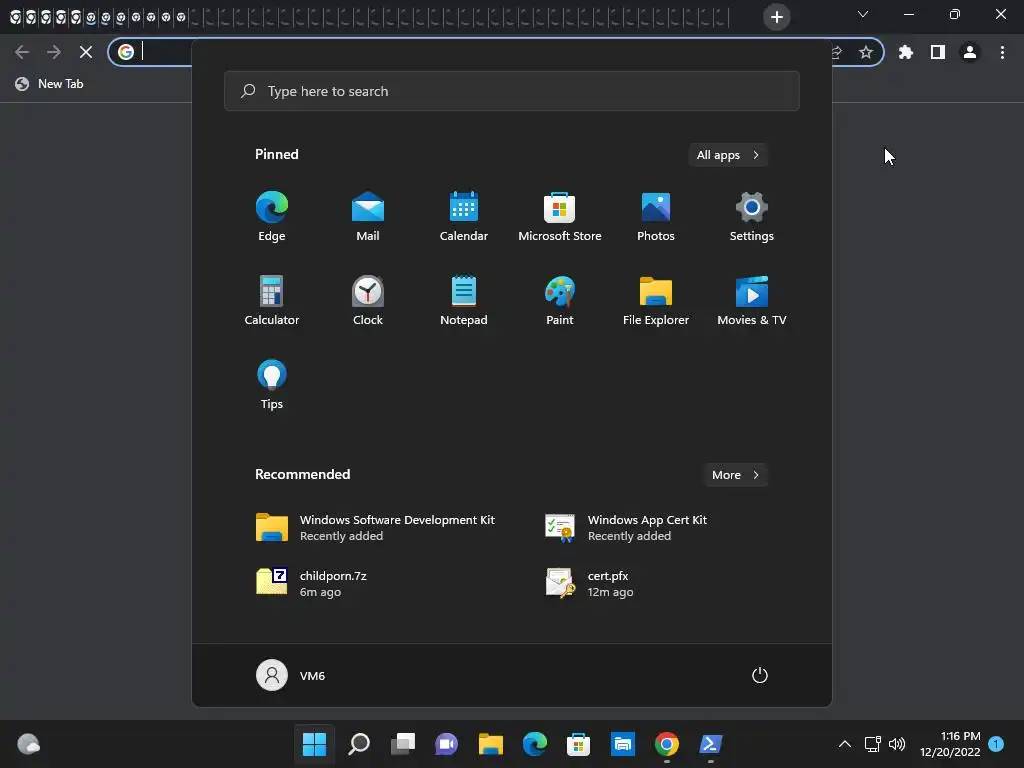This screenshot has height=768, width=1024.
Task: Open network status in system tray
Action: click(x=872, y=744)
